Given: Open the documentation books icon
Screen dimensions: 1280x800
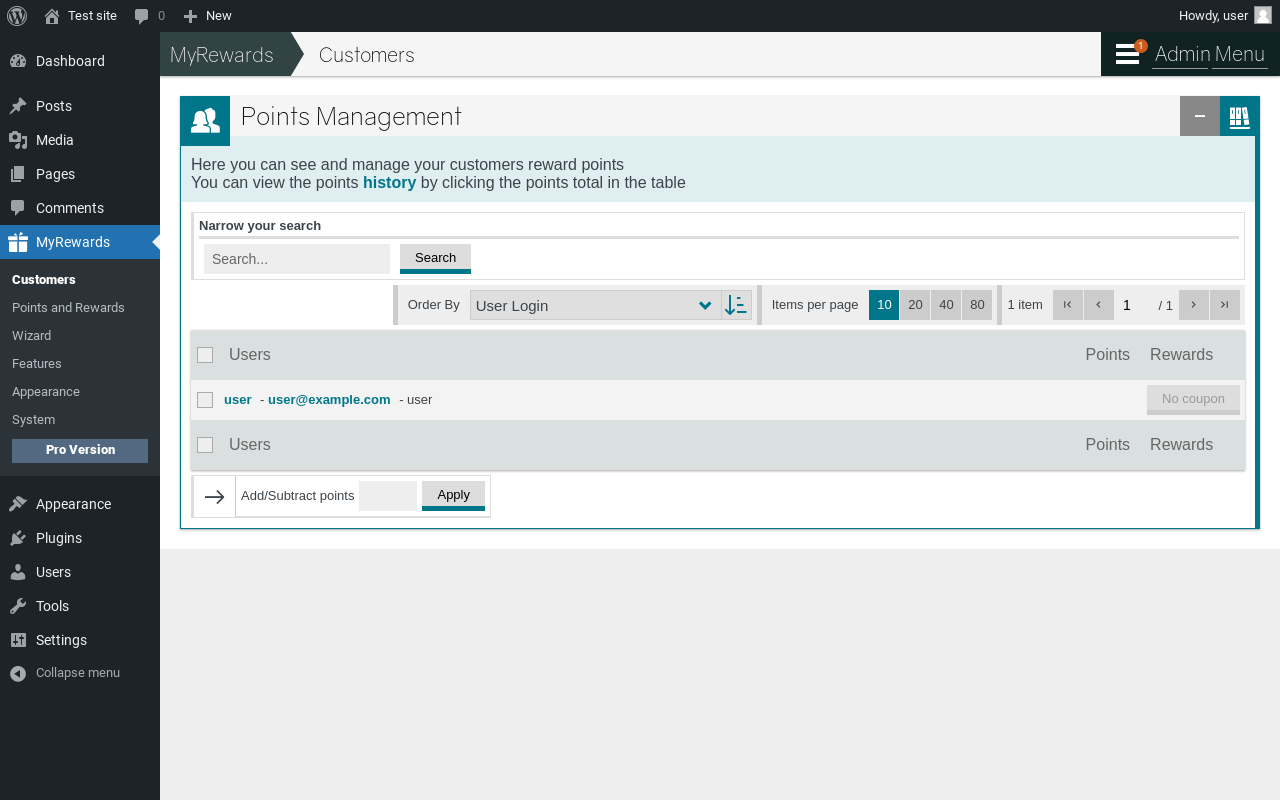Looking at the screenshot, I should 1240,116.
